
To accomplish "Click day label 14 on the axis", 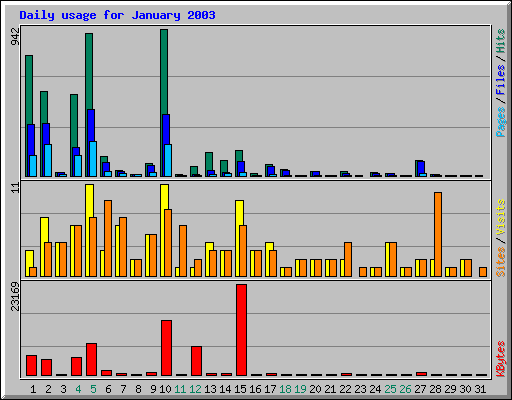I will point(225,389).
